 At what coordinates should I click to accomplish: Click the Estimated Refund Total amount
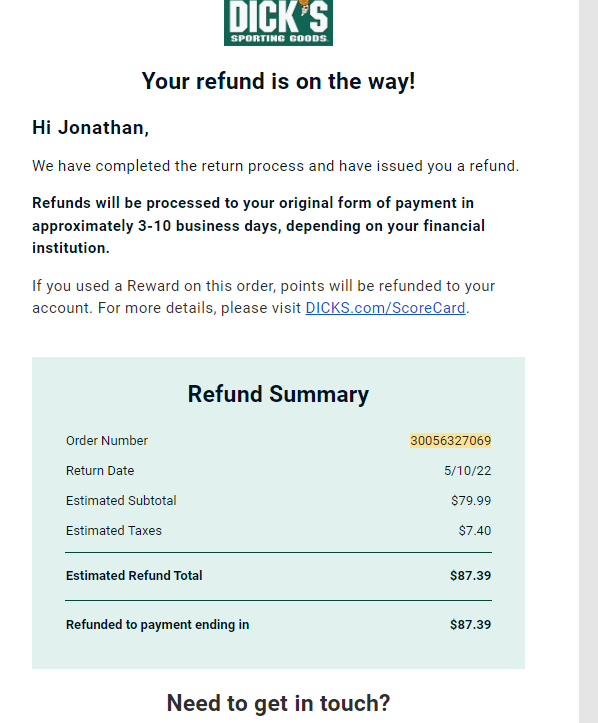click(470, 575)
